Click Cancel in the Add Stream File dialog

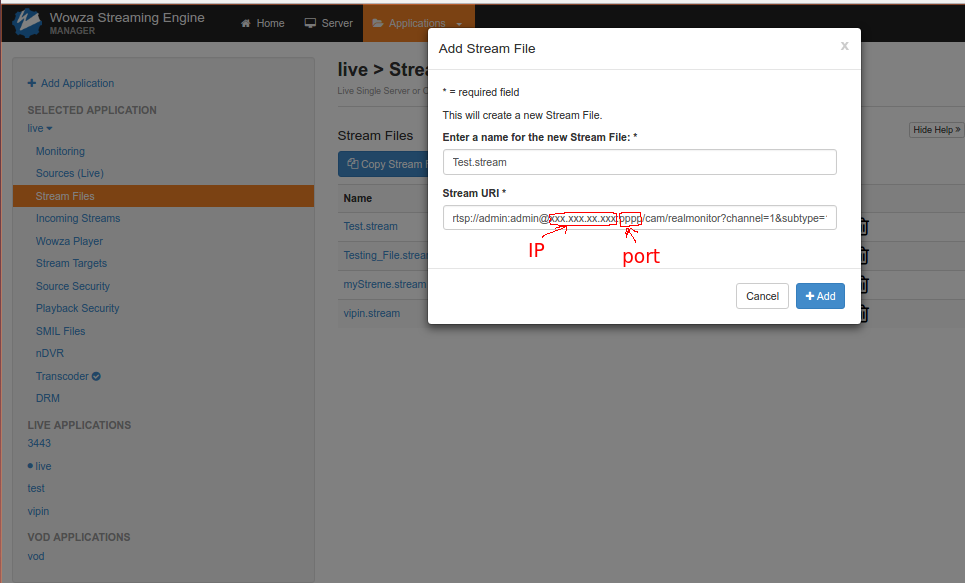pyautogui.click(x=762, y=296)
